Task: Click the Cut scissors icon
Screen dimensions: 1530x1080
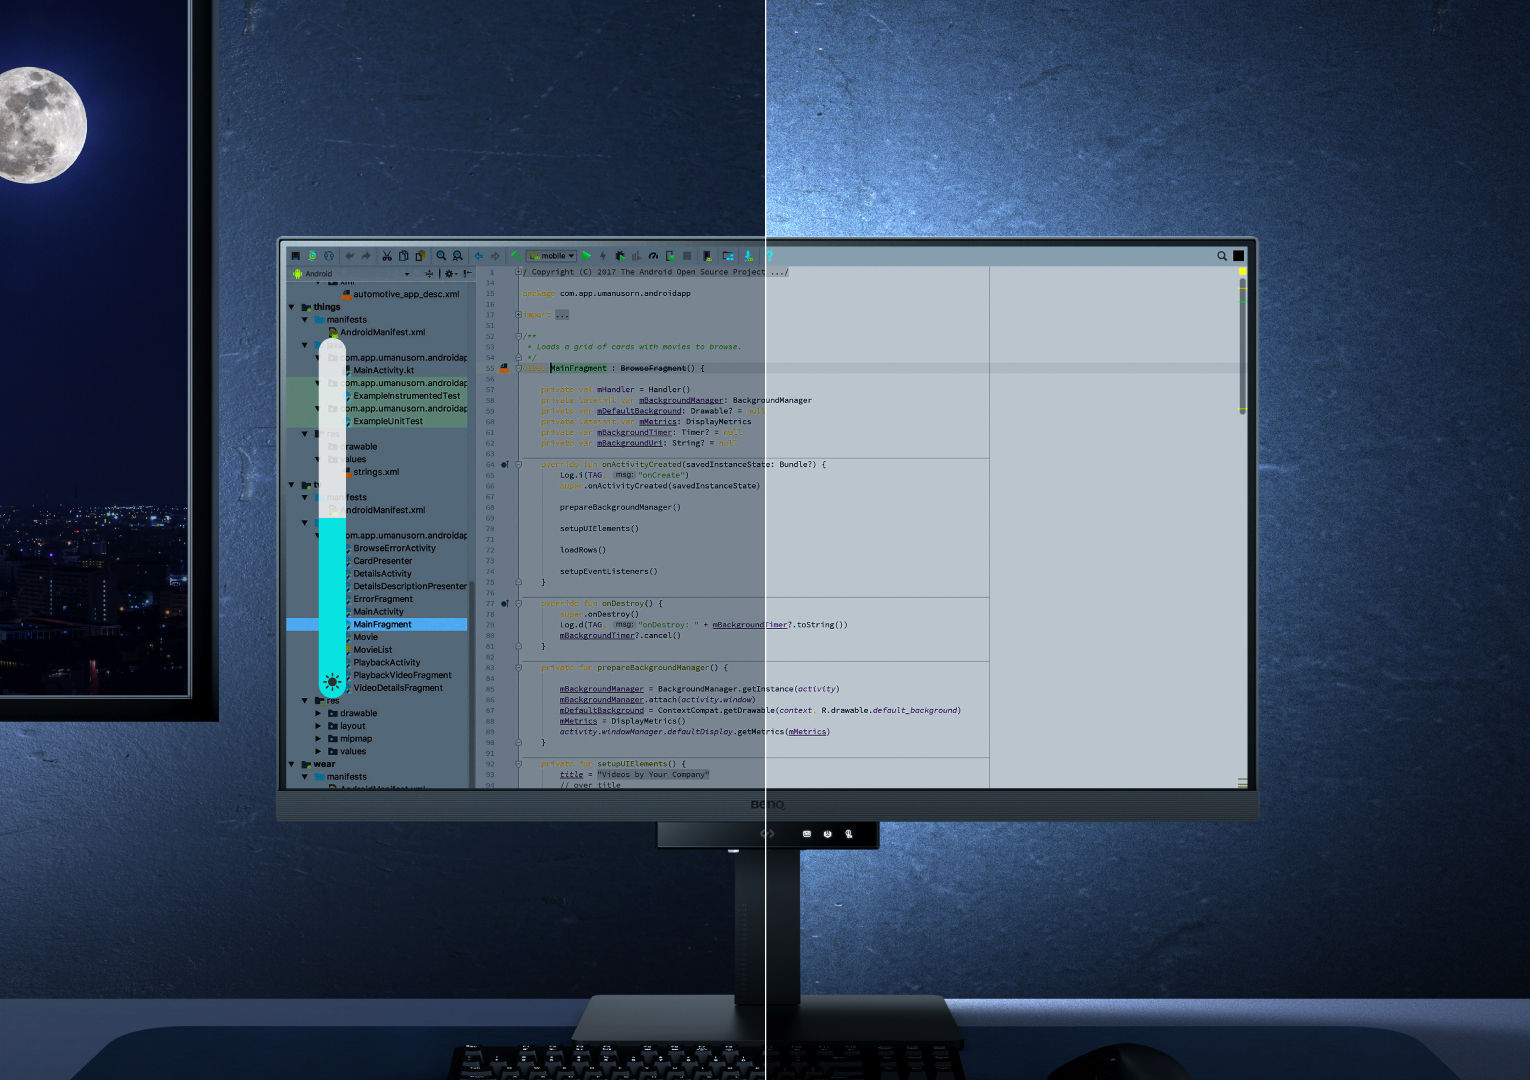Action: pos(387,256)
